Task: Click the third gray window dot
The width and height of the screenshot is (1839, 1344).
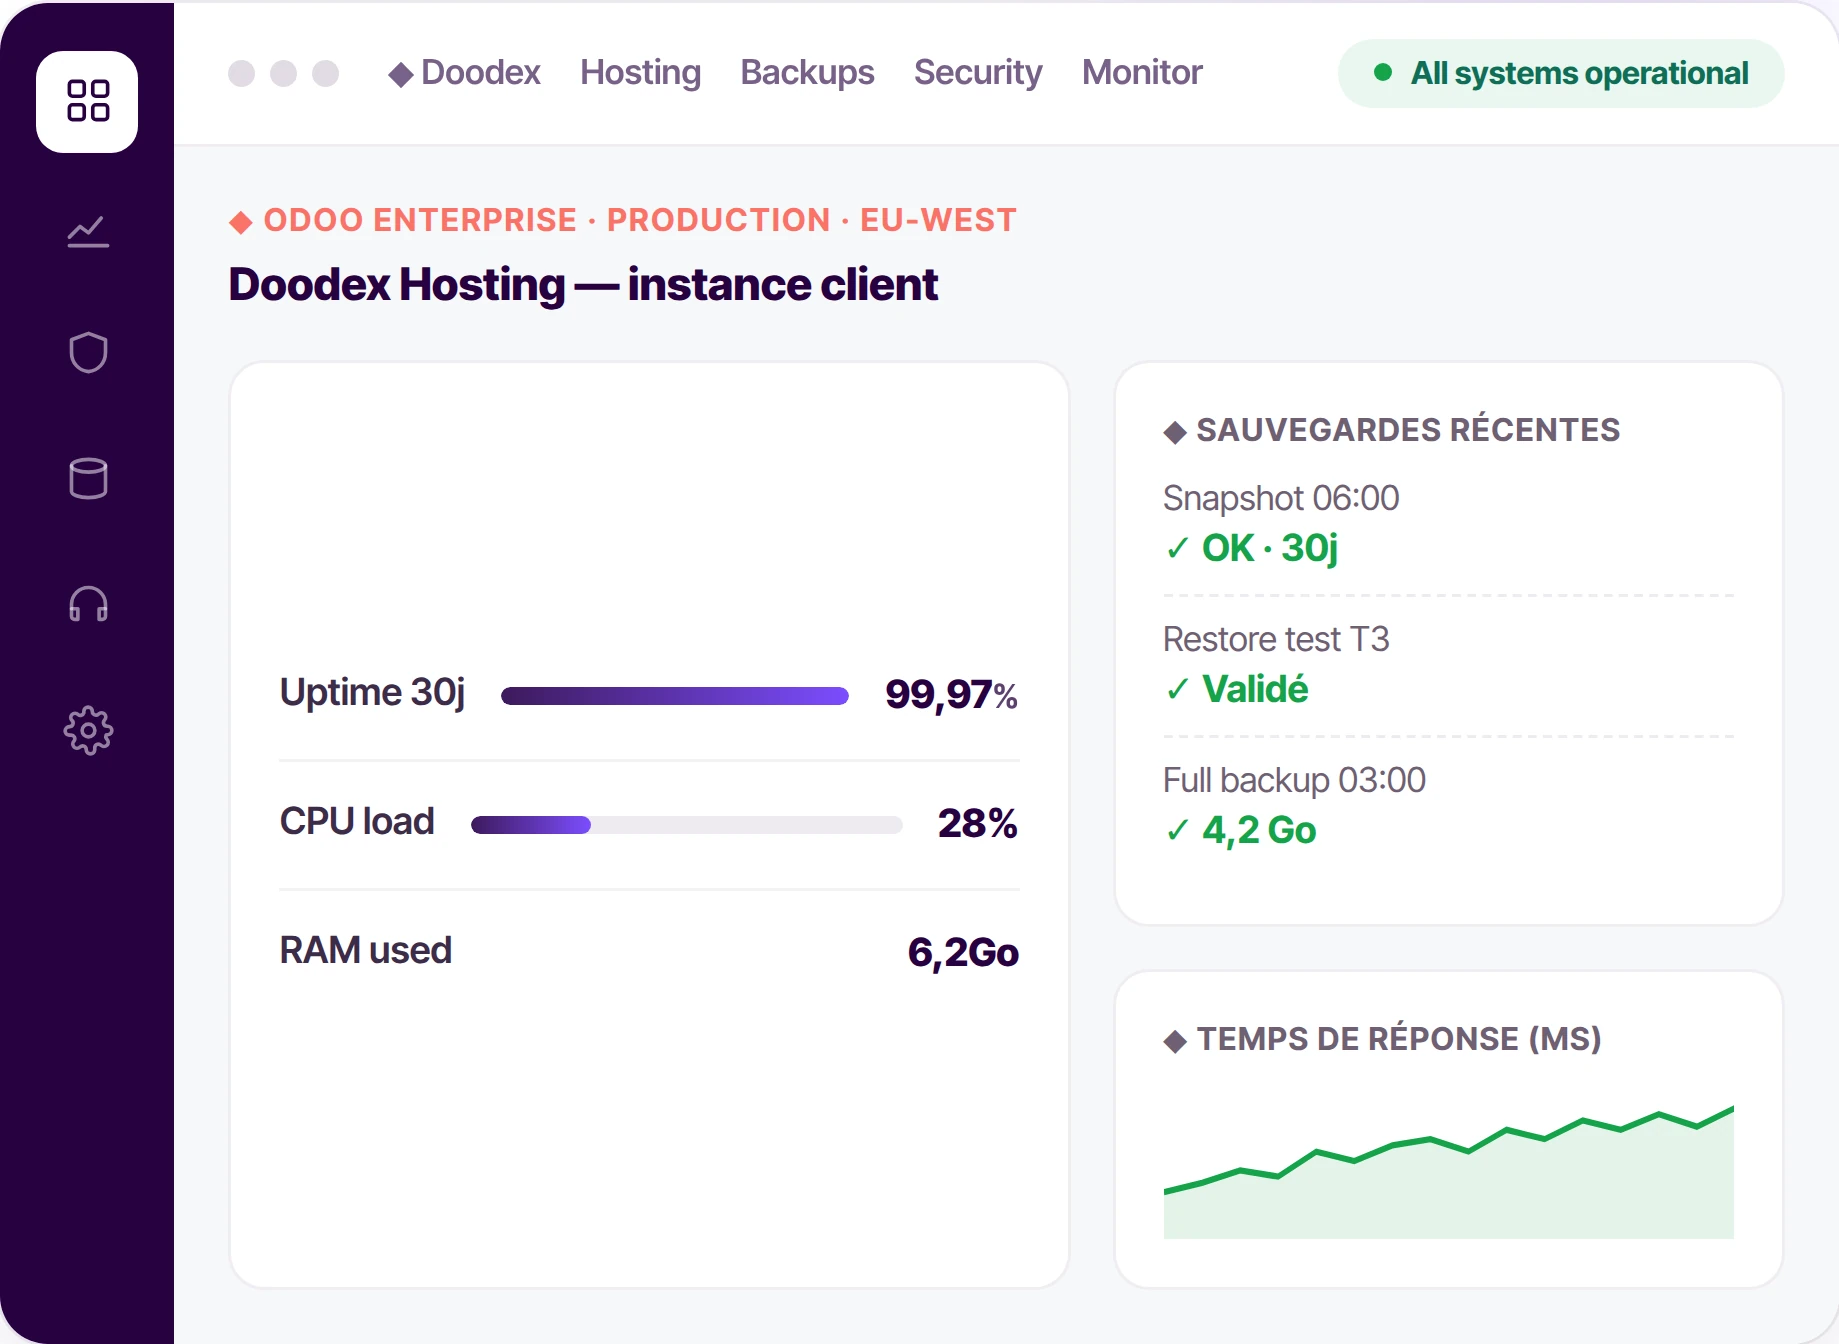Action: tap(325, 73)
